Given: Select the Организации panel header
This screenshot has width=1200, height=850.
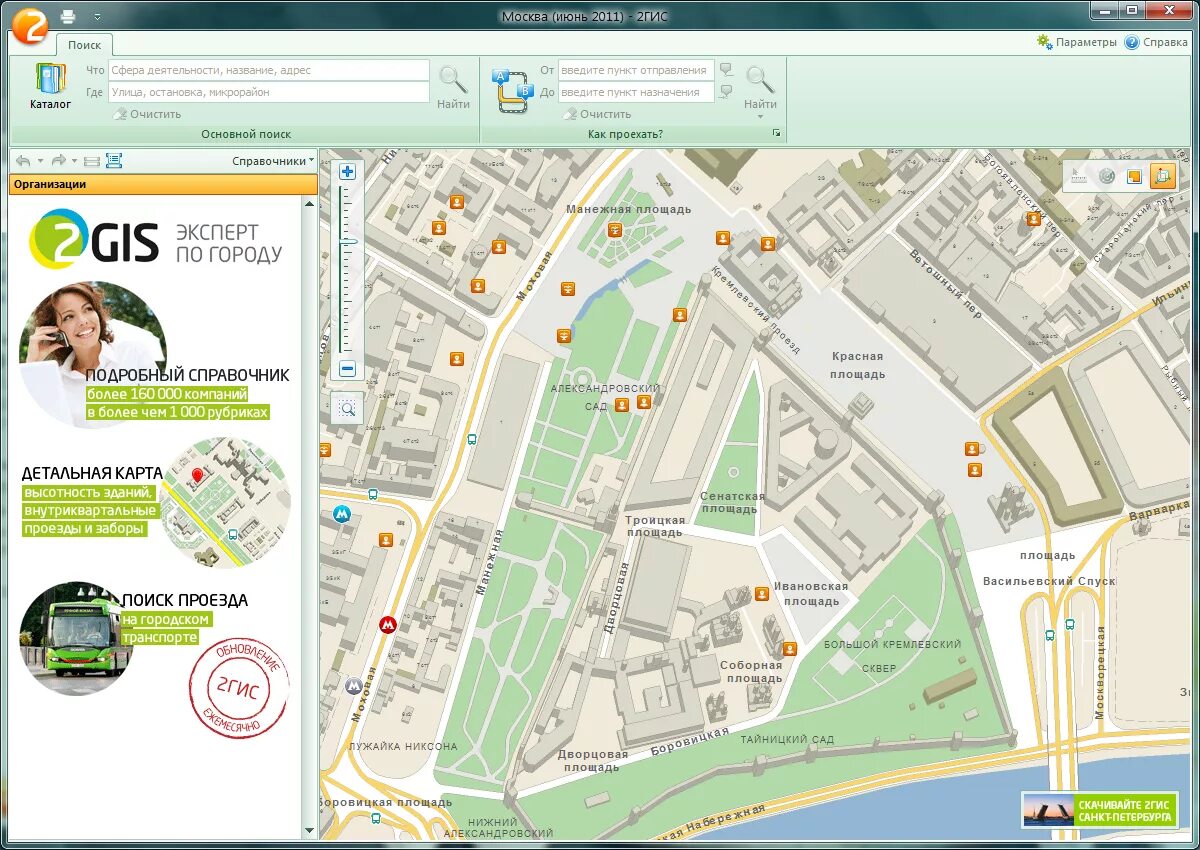Looking at the screenshot, I should 163,184.
